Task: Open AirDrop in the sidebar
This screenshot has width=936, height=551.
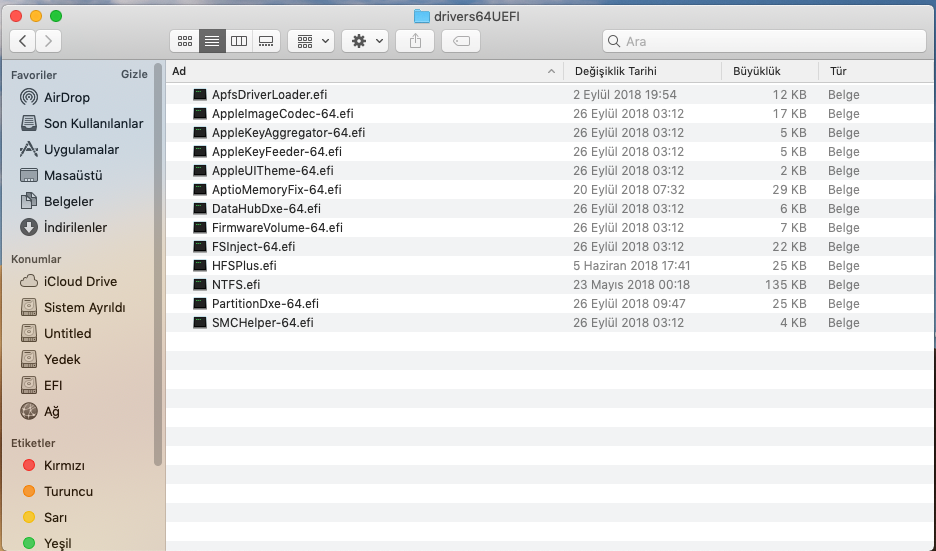Action: click(x=66, y=98)
